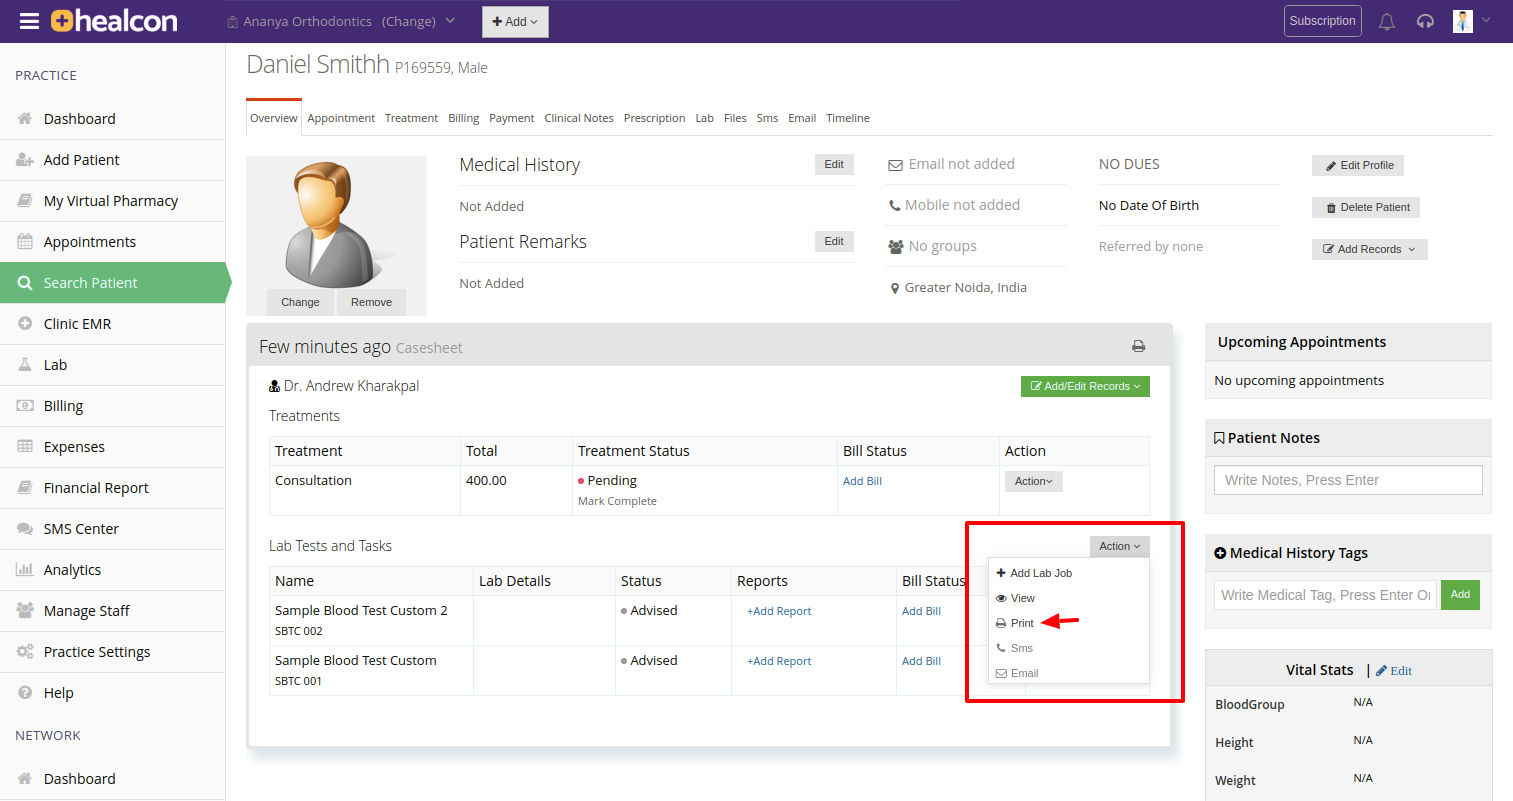Click the My Virtual Pharmacy icon
The width and height of the screenshot is (1513, 801).
click(25, 200)
